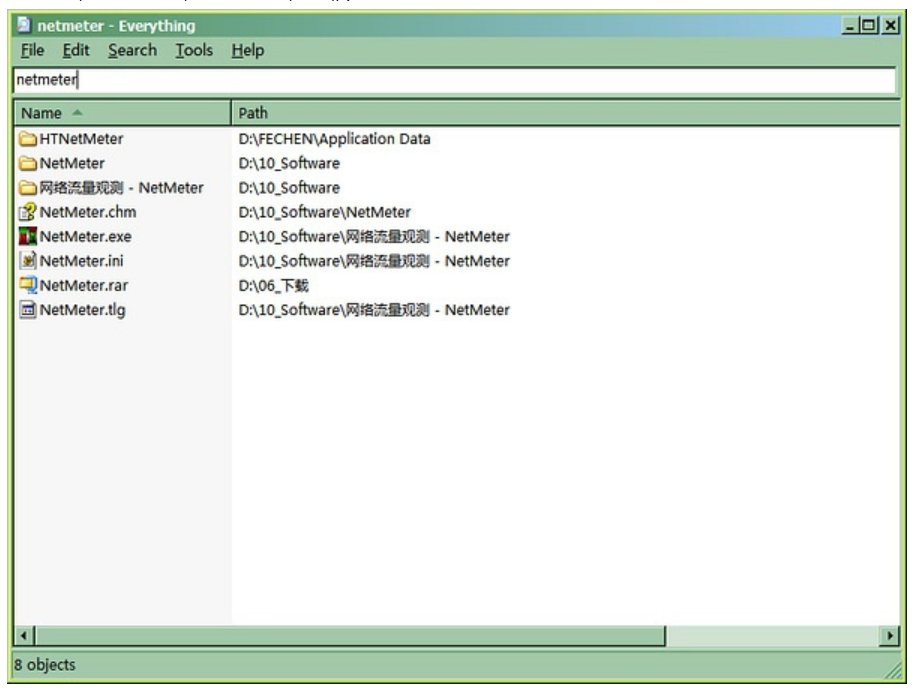Select the NetMeter.chm file name
The image size is (920, 698).
[x=87, y=212]
